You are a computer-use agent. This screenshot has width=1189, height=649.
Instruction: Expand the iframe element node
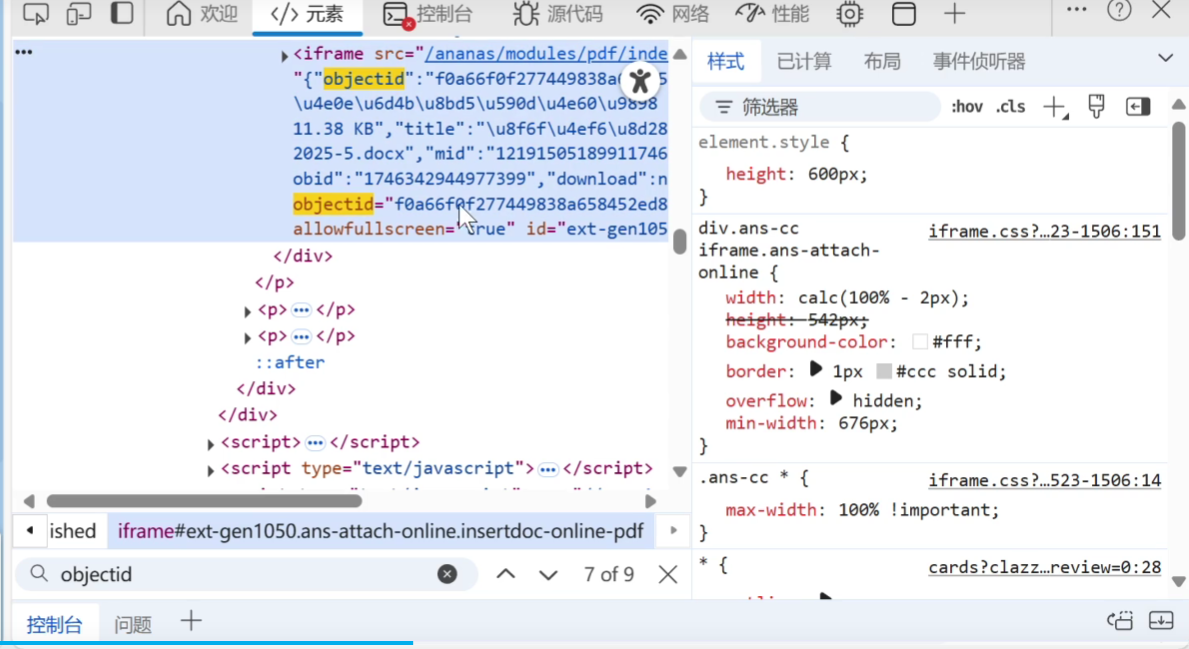(x=284, y=55)
